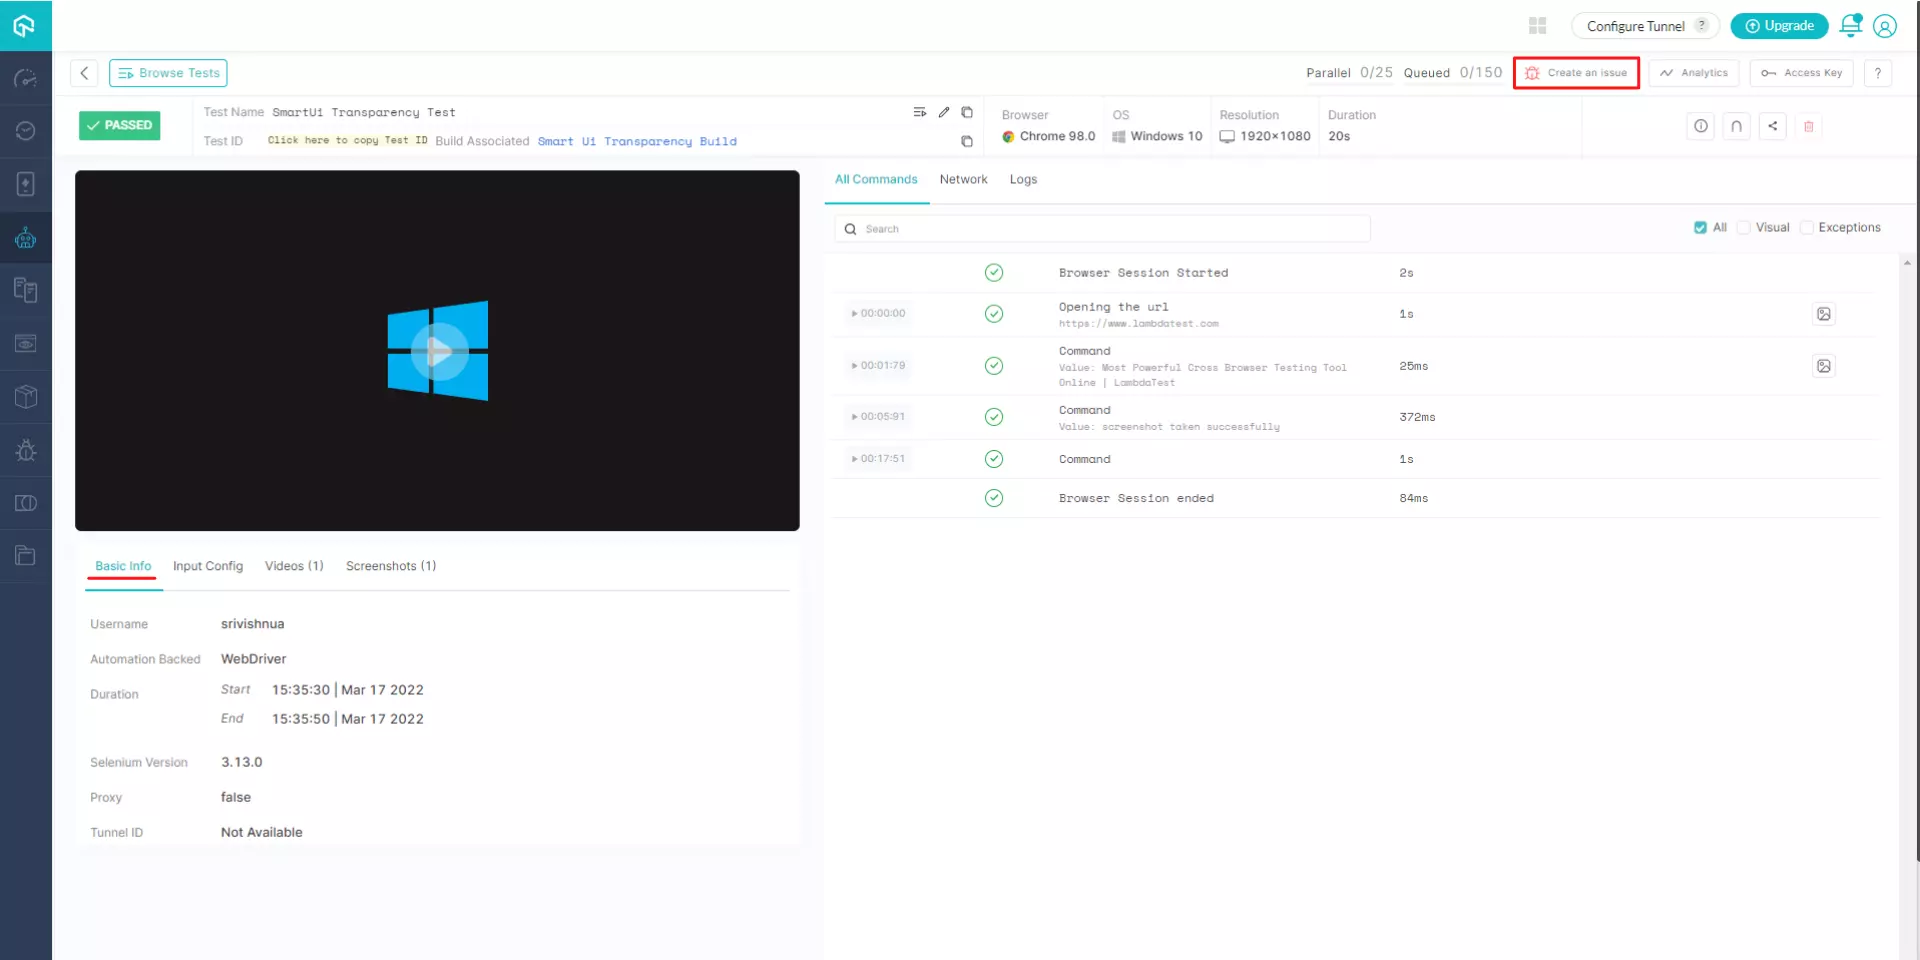Open the bug testing section from sidebar
This screenshot has width=1920, height=960.
(x=25, y=450)
